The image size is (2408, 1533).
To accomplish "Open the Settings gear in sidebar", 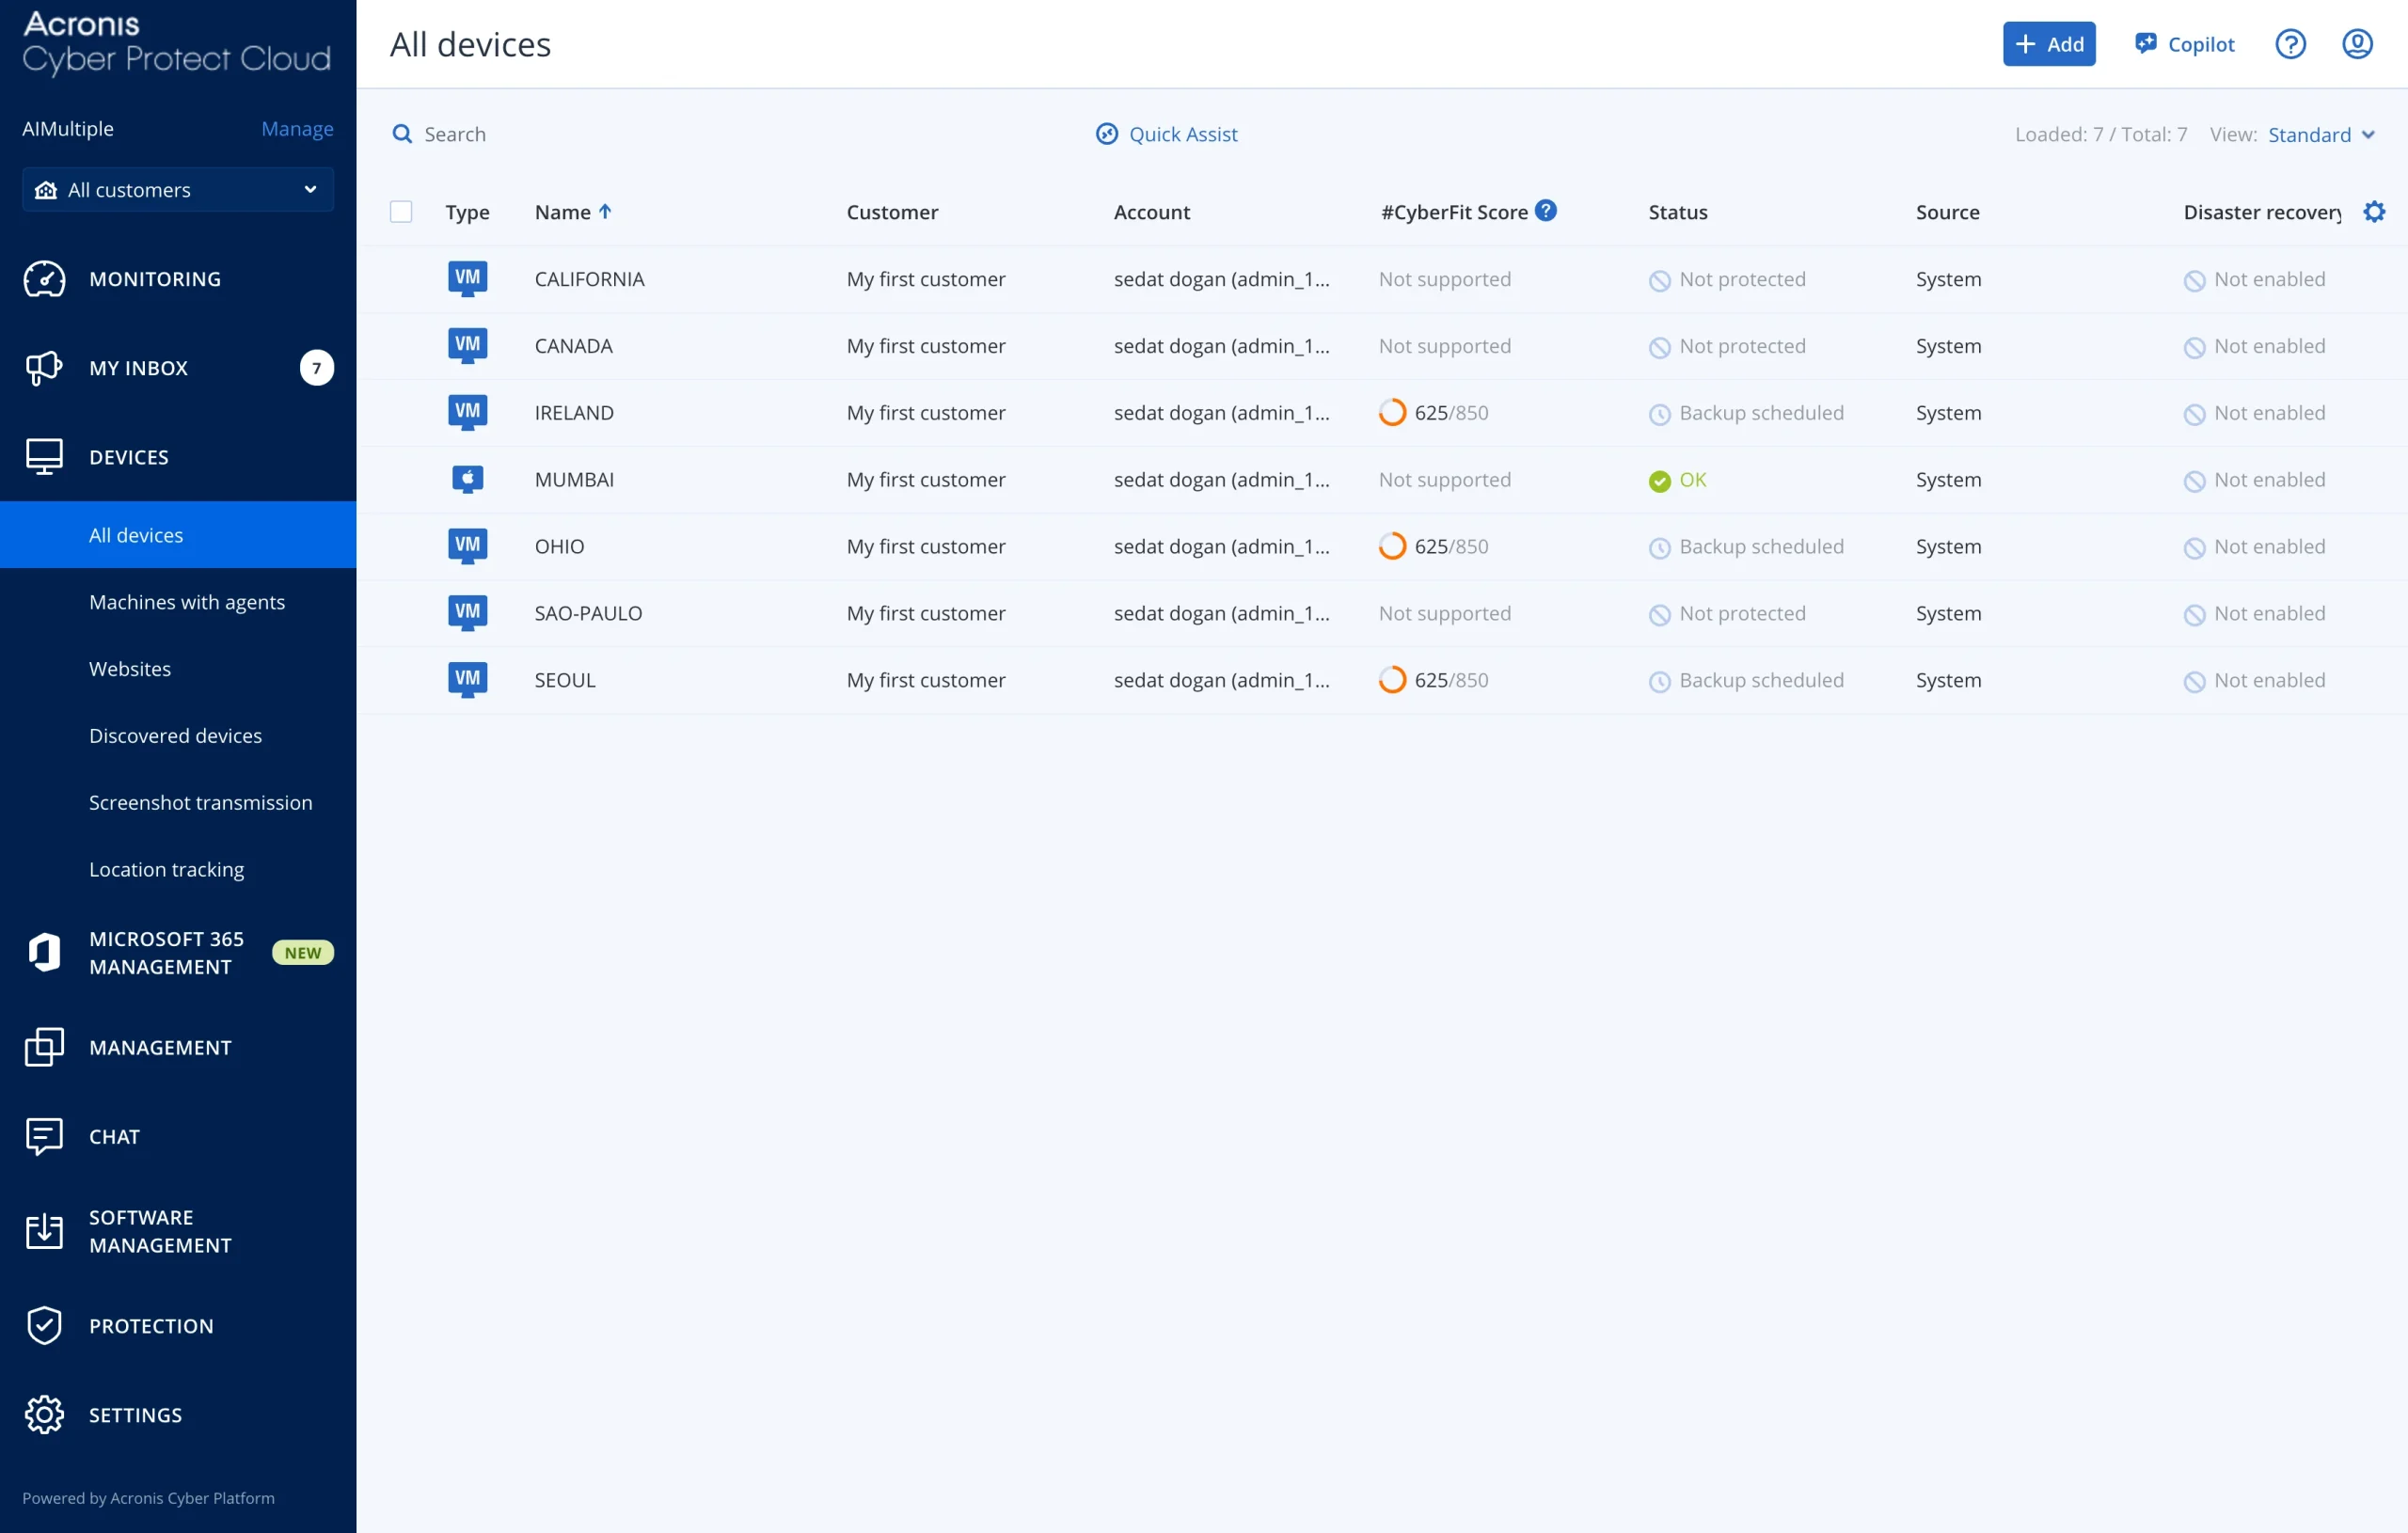I will pyautogui.click(x=44, y=1414).
